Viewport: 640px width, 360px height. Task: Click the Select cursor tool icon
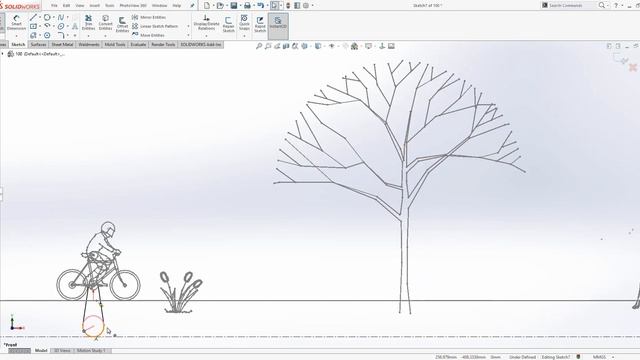(x=275, y=5)
